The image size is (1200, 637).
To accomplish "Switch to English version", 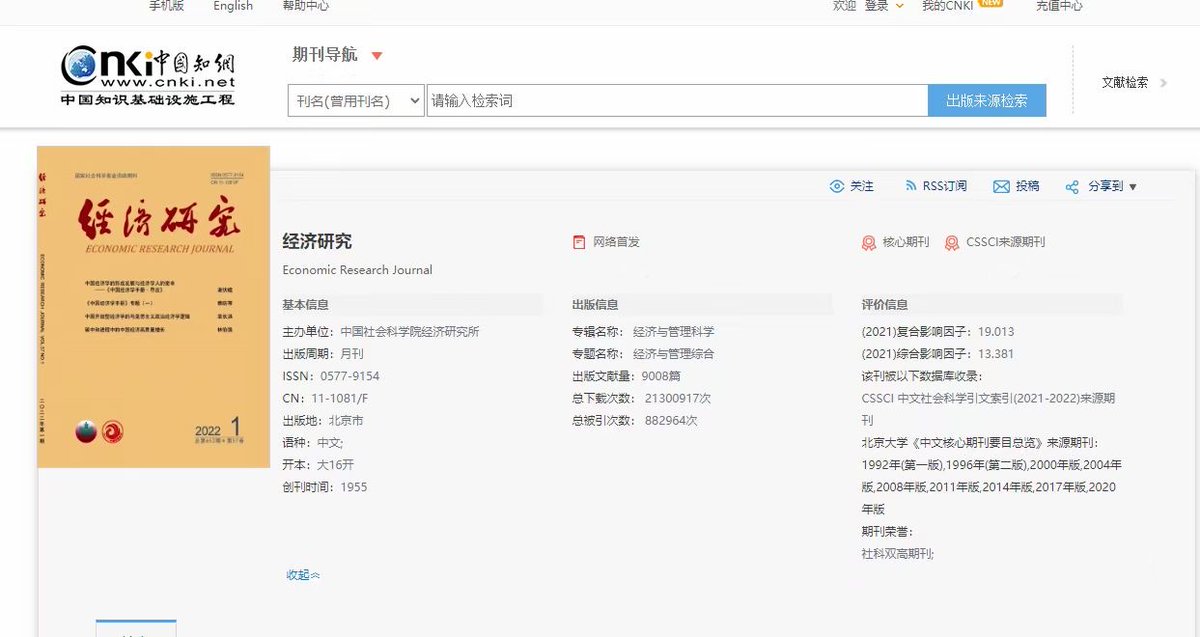I will [233, 6].
